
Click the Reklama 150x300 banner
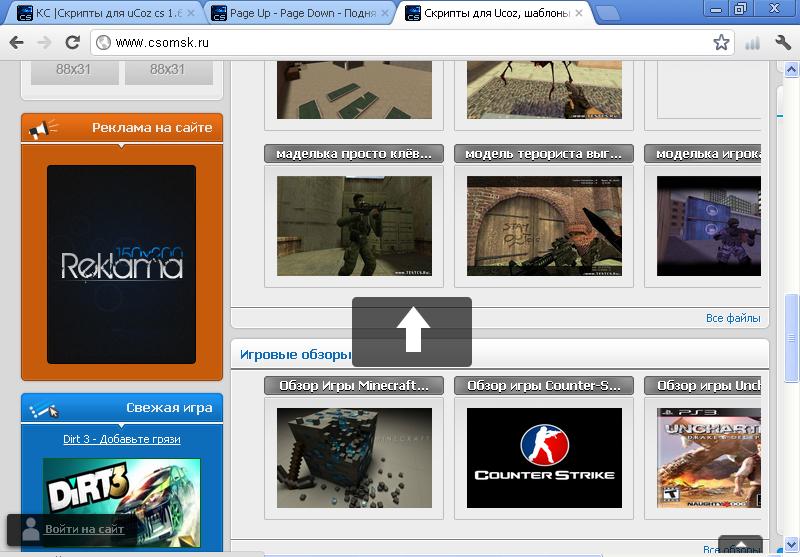click(x=121, y=264)
